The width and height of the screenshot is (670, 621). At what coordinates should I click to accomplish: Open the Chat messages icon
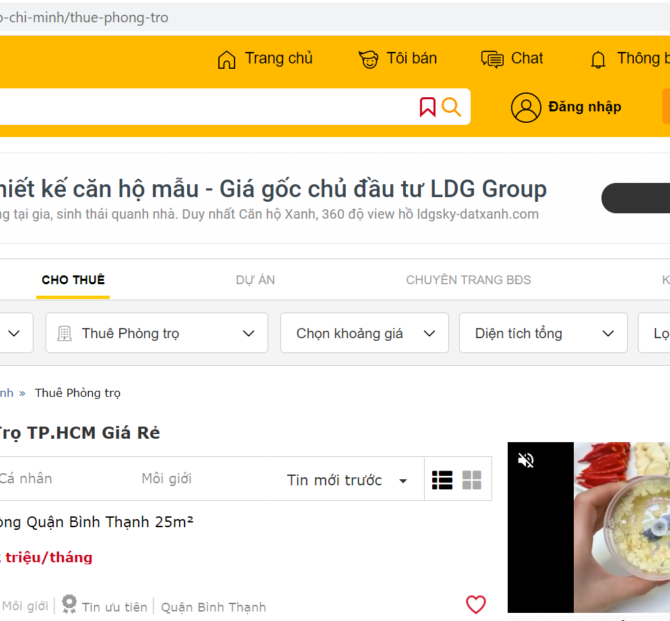492,60
